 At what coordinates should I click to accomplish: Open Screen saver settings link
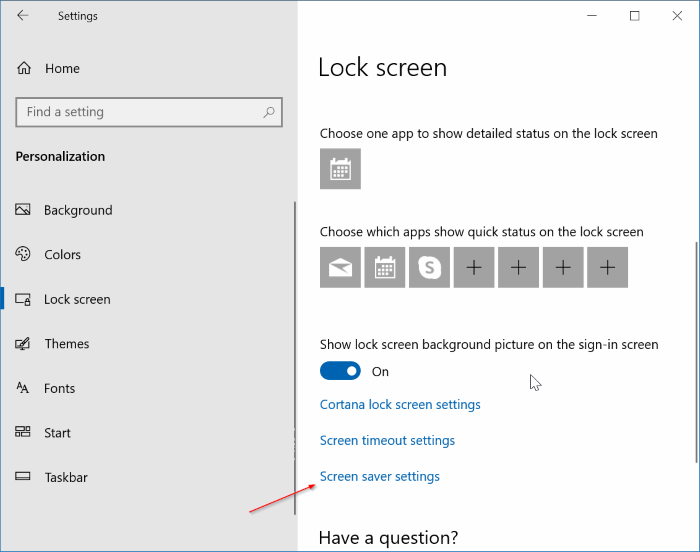pyautogui.click(x=380, y=476)
